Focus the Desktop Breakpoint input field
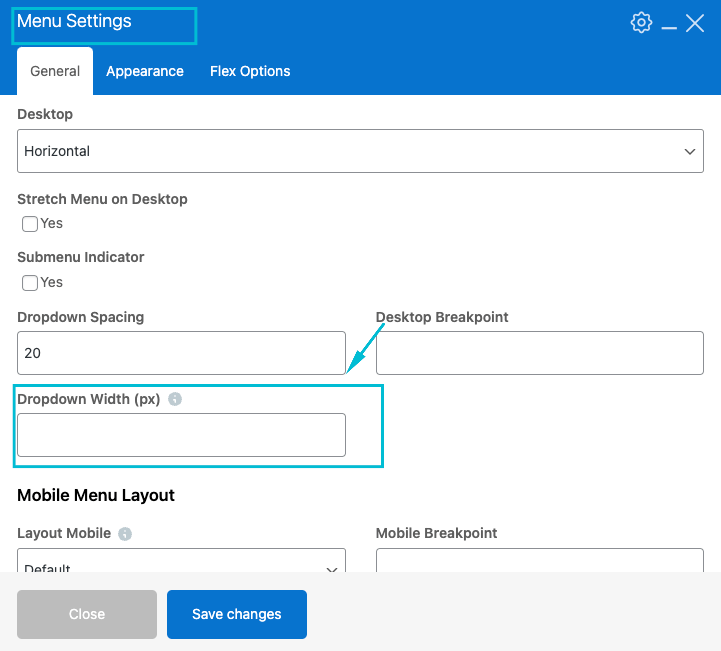Screen dimensions: 721x651 (539, 353)
